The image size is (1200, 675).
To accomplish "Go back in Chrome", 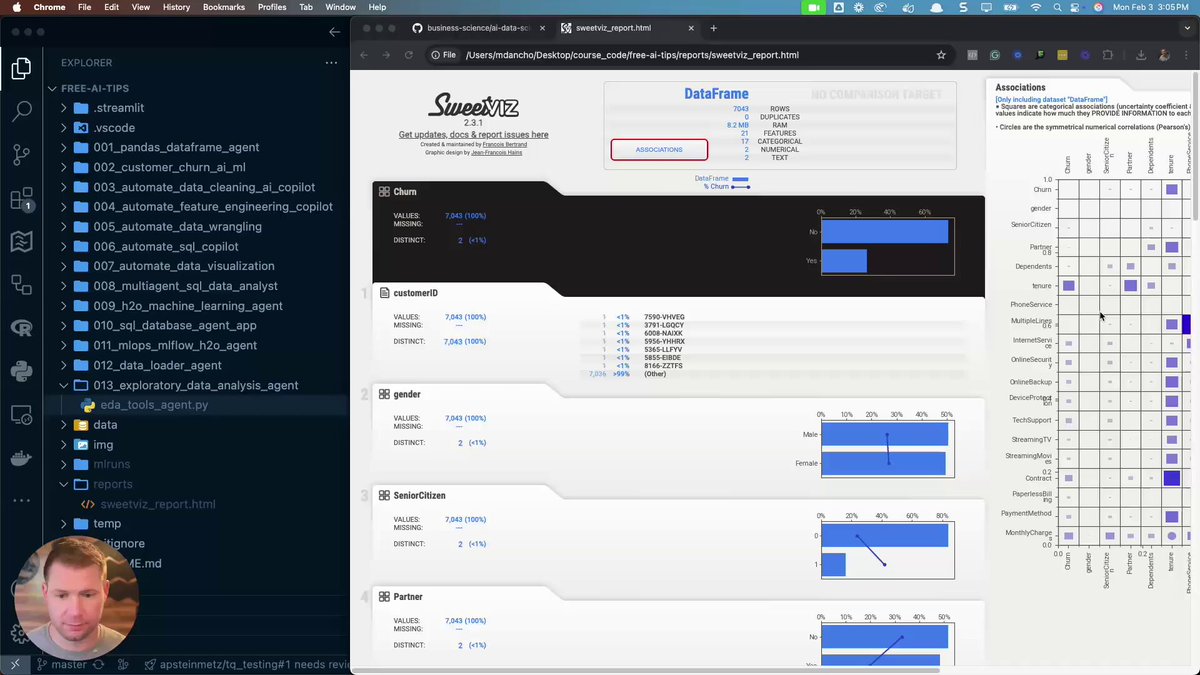I will (x=364, y=55).
